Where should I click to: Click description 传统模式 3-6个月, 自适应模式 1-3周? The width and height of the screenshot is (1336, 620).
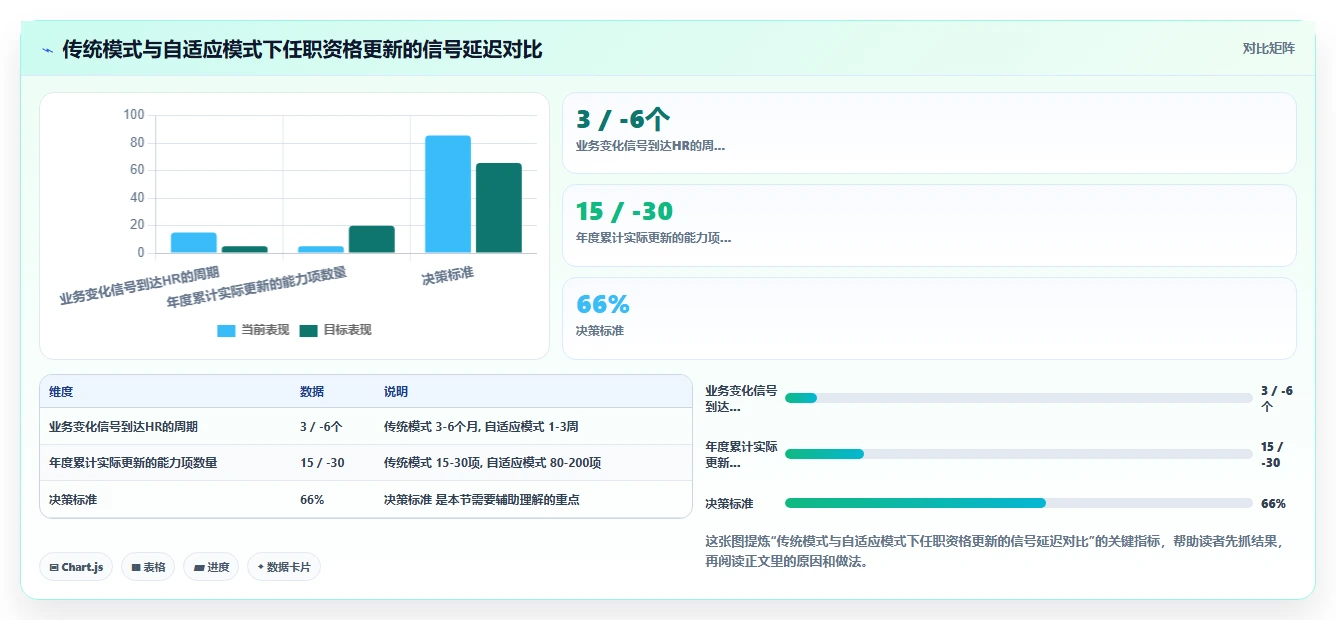pos(481,427)
